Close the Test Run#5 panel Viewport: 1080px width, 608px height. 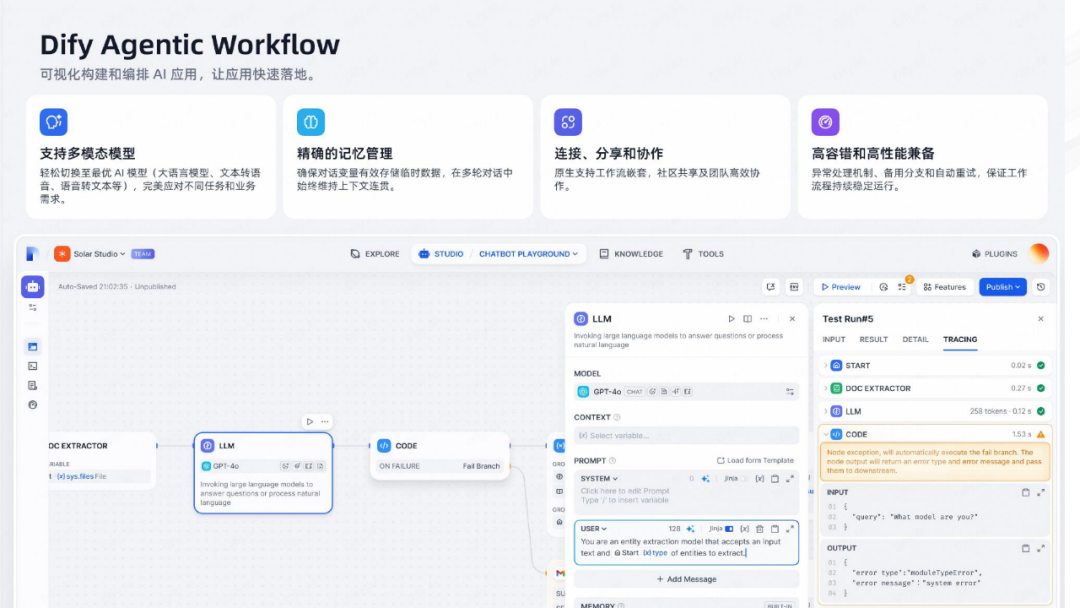(x=1041, y=319)
